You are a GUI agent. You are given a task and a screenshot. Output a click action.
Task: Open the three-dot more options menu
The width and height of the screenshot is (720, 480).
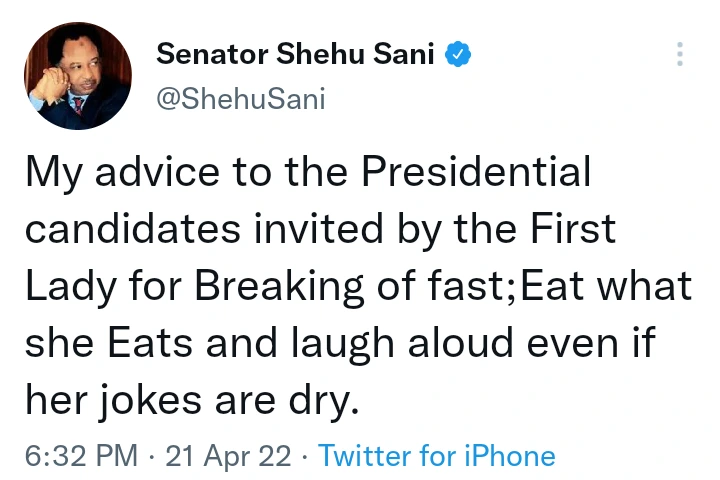(680, 55)
